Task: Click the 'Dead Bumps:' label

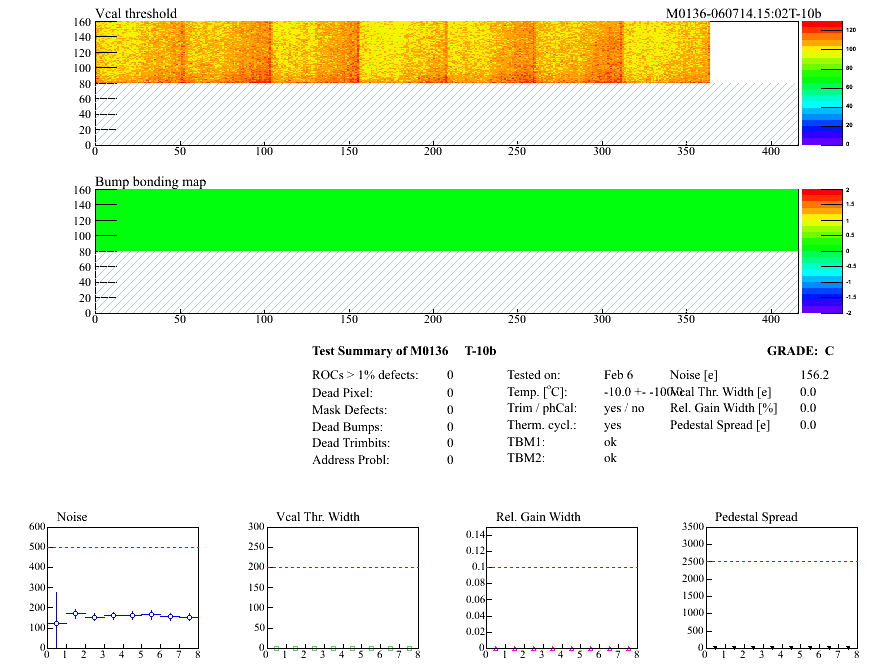Action: (x=347, y=427)
